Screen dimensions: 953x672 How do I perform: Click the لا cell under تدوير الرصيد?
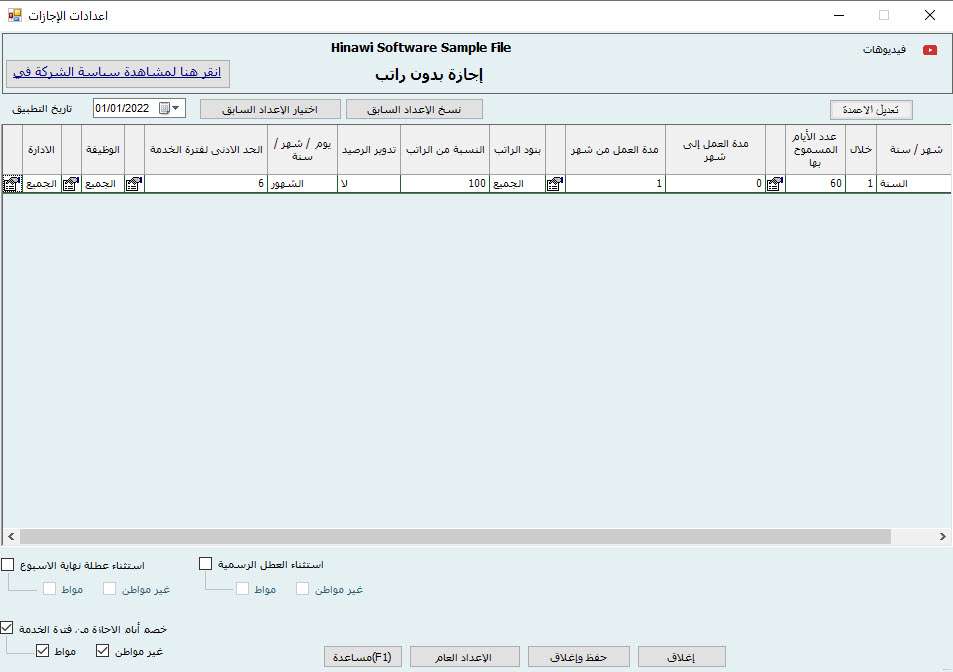[369, 183]
